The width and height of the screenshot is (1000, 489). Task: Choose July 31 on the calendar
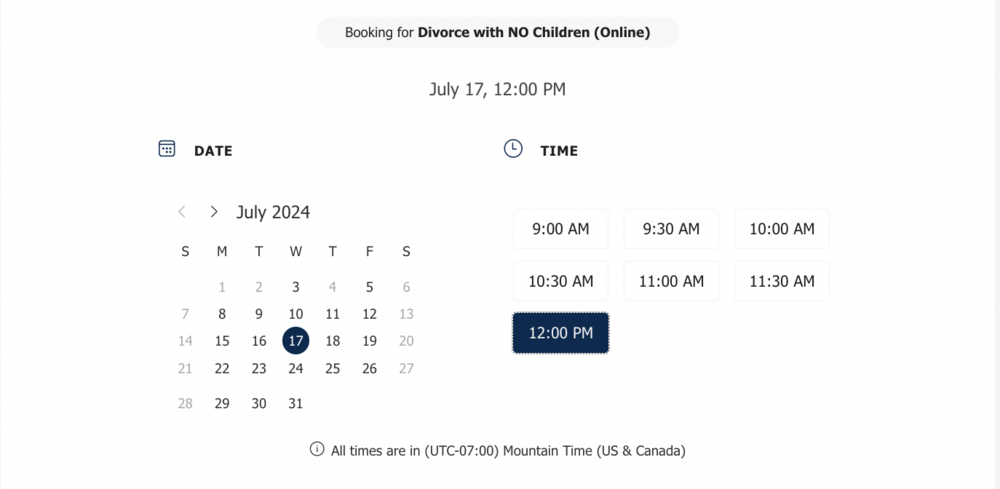[296, 403]
